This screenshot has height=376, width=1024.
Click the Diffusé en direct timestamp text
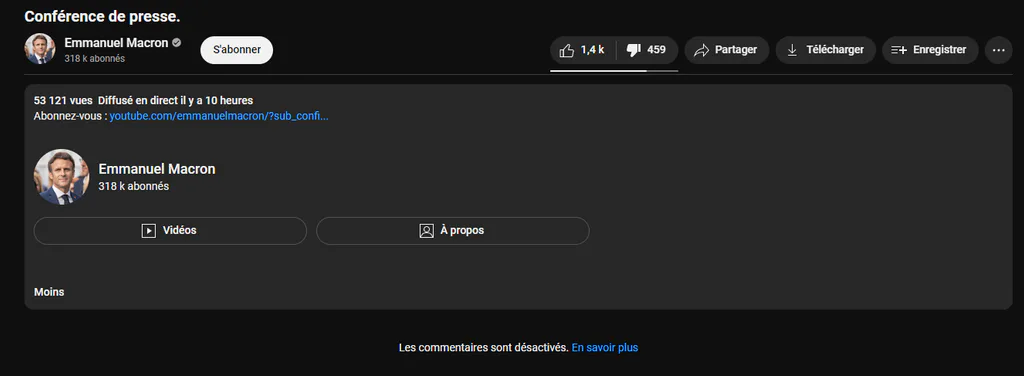(176, 101)
